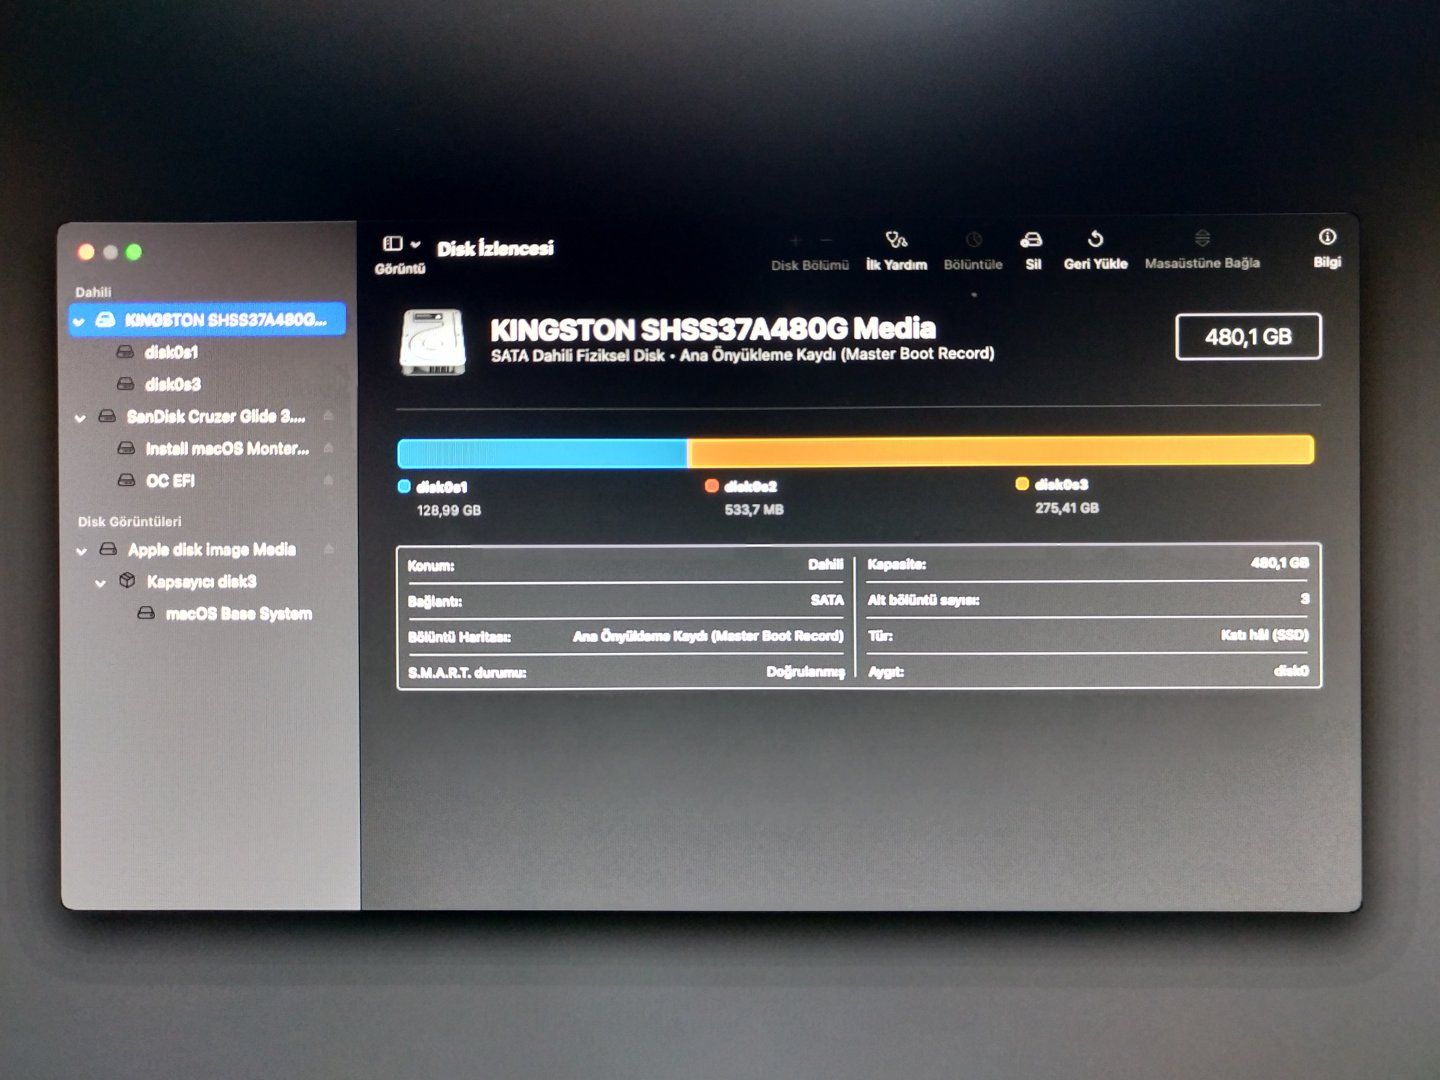Select disk0s3 volume in the sidebar
1440x1080 pixels.
(x=172, y=384)
